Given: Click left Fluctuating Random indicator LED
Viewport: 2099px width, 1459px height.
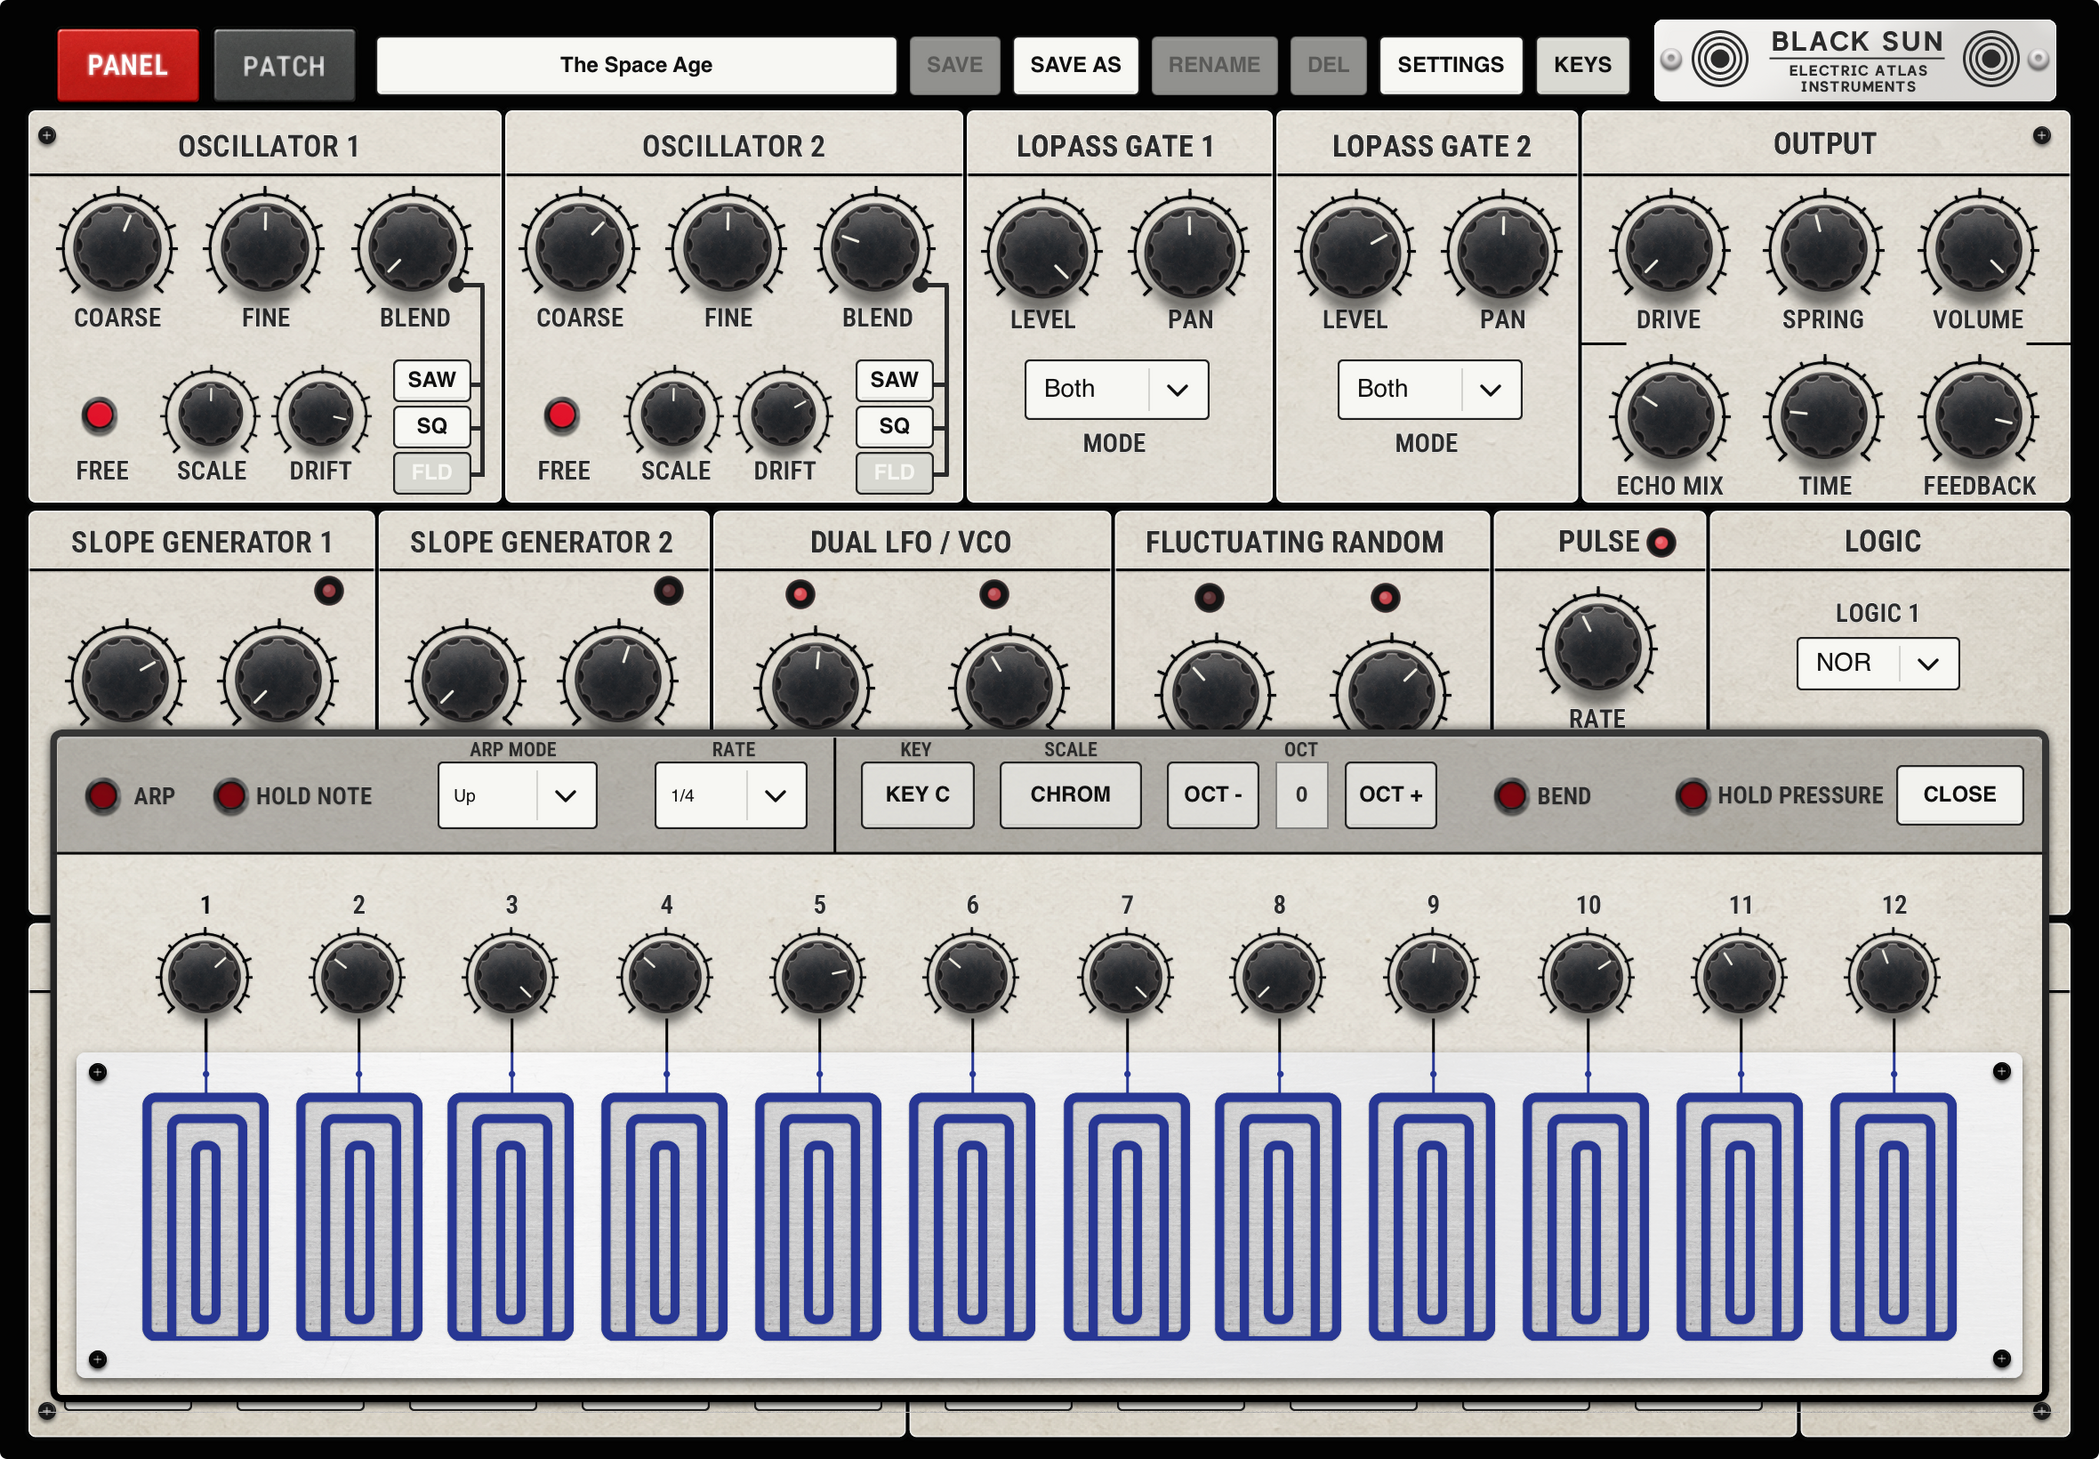Looking at the screenshot, I should point(1209,598).
